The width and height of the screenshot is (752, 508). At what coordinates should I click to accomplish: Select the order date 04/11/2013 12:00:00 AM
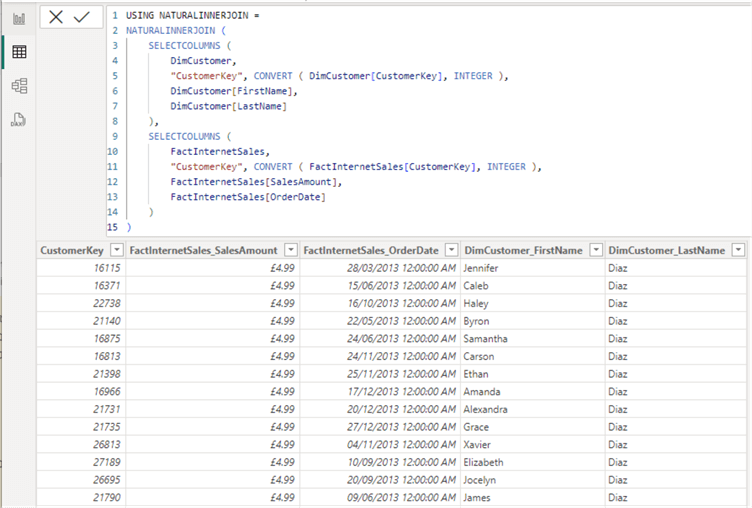click(380, 445)
